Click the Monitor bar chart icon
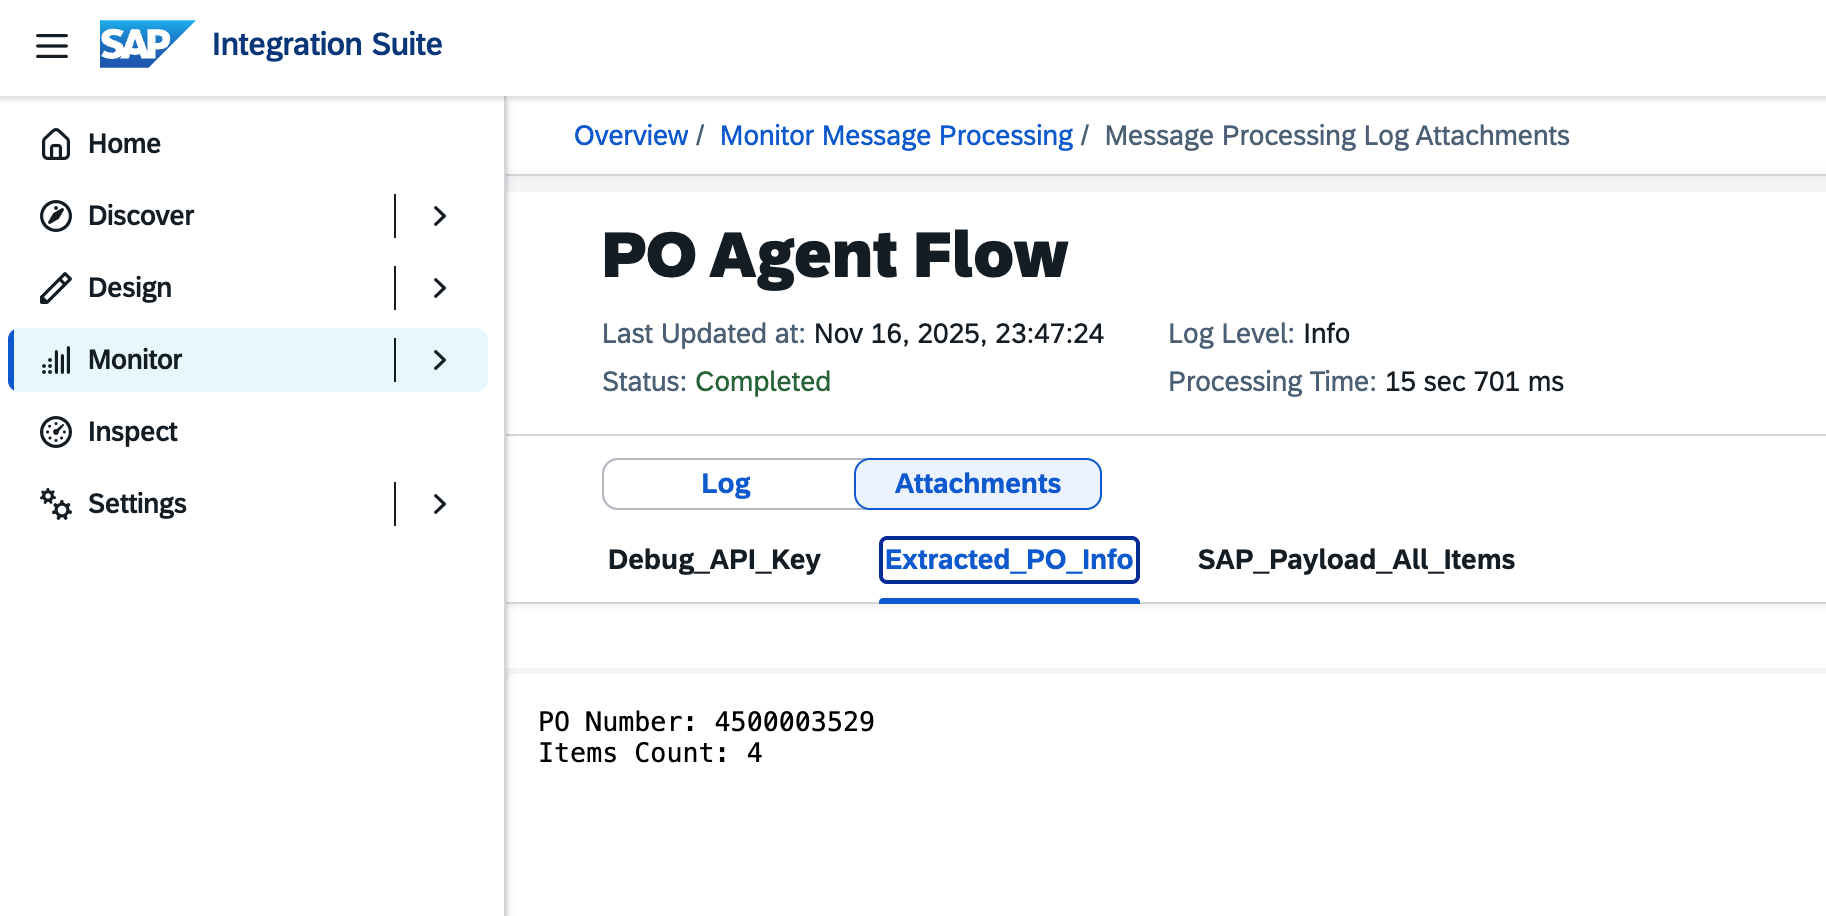This screenshot has width=1826, height=916. [x=56, y=360]
